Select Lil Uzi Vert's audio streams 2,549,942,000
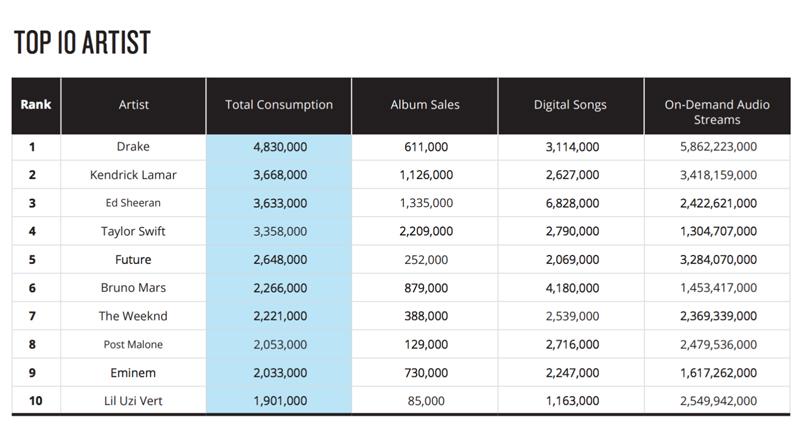The width and height of the screenshot is (800, 434). tap(716, 400)
